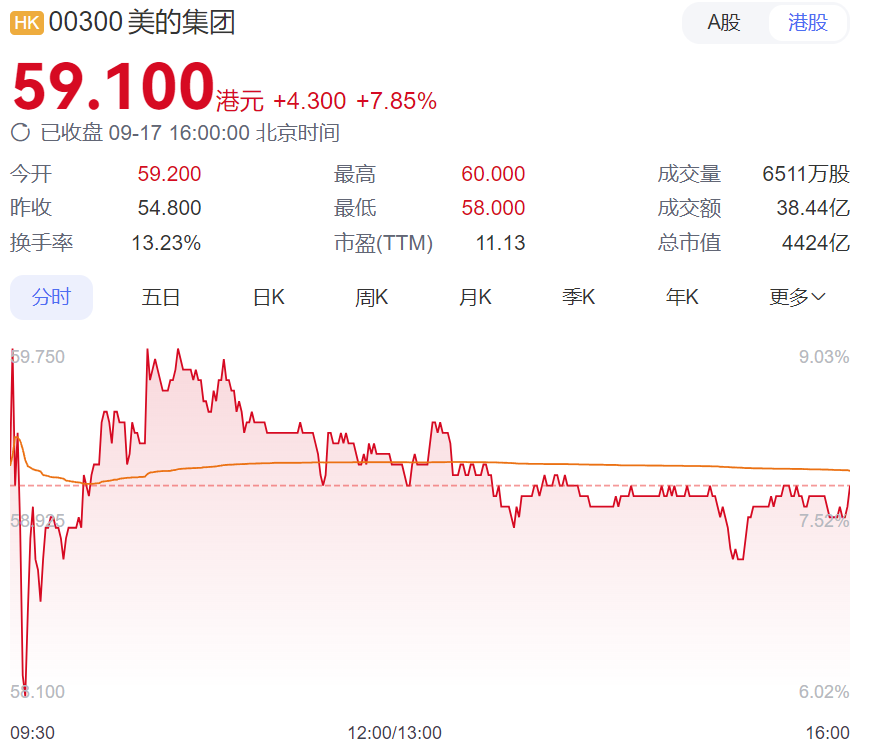873x751 pixels.
Task: Click the 09:30 time axis label
Action: [x=33, y=733]
